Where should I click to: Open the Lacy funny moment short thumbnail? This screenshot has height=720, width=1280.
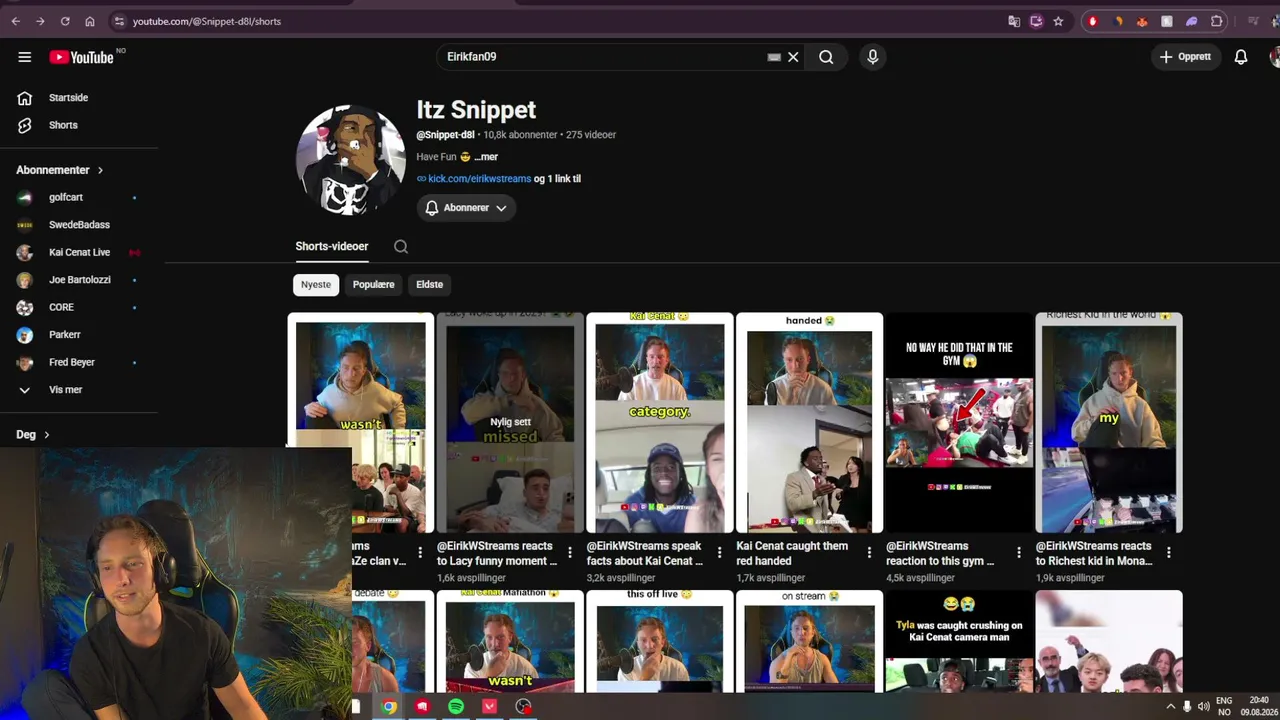tap(510, 423)
